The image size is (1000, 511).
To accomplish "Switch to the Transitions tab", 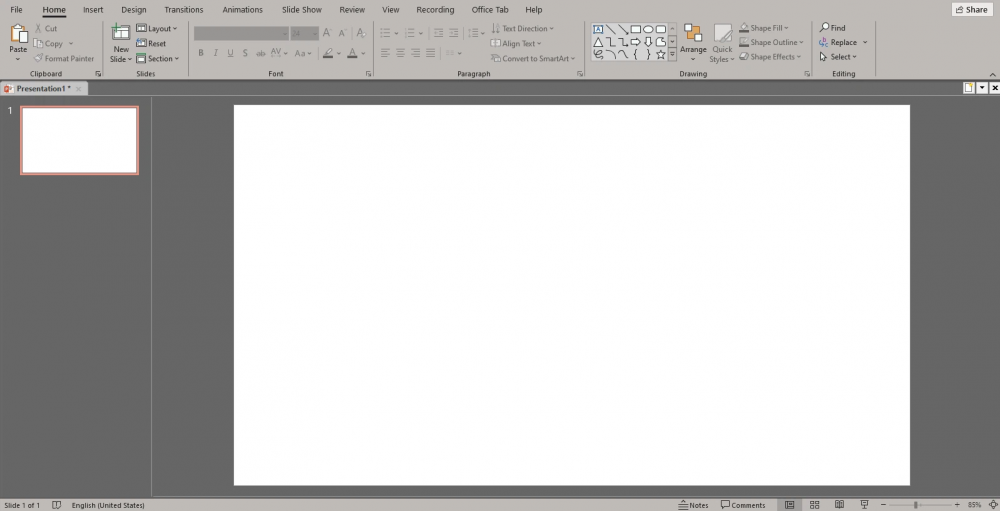I will pos(184,10).
